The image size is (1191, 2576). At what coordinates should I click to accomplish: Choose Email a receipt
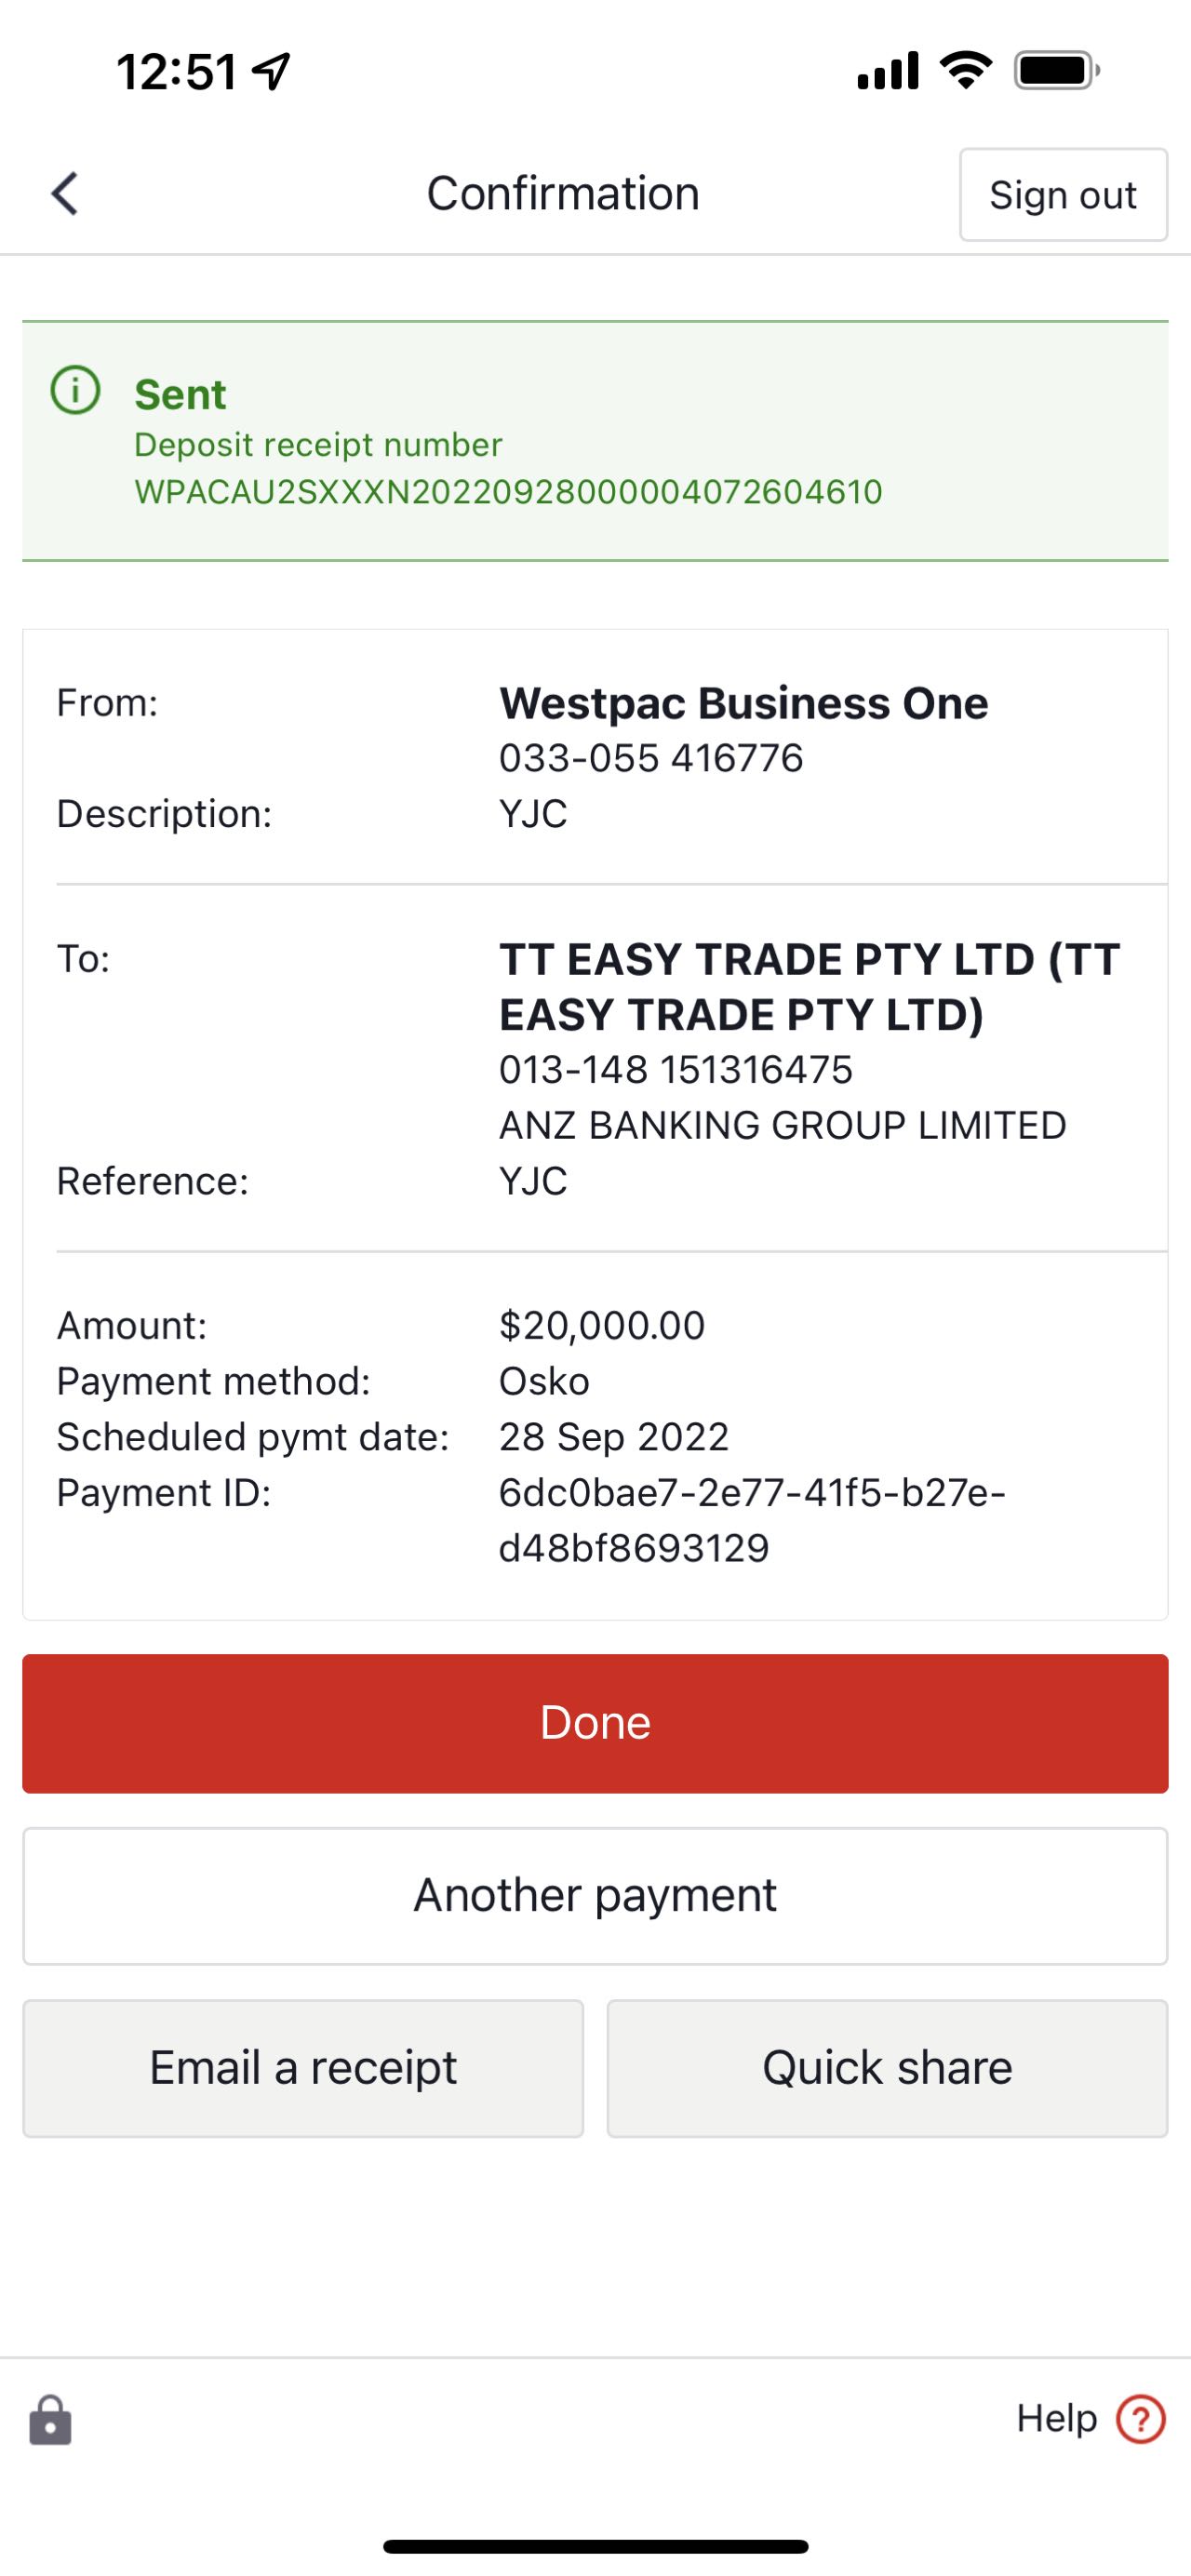303,2068
